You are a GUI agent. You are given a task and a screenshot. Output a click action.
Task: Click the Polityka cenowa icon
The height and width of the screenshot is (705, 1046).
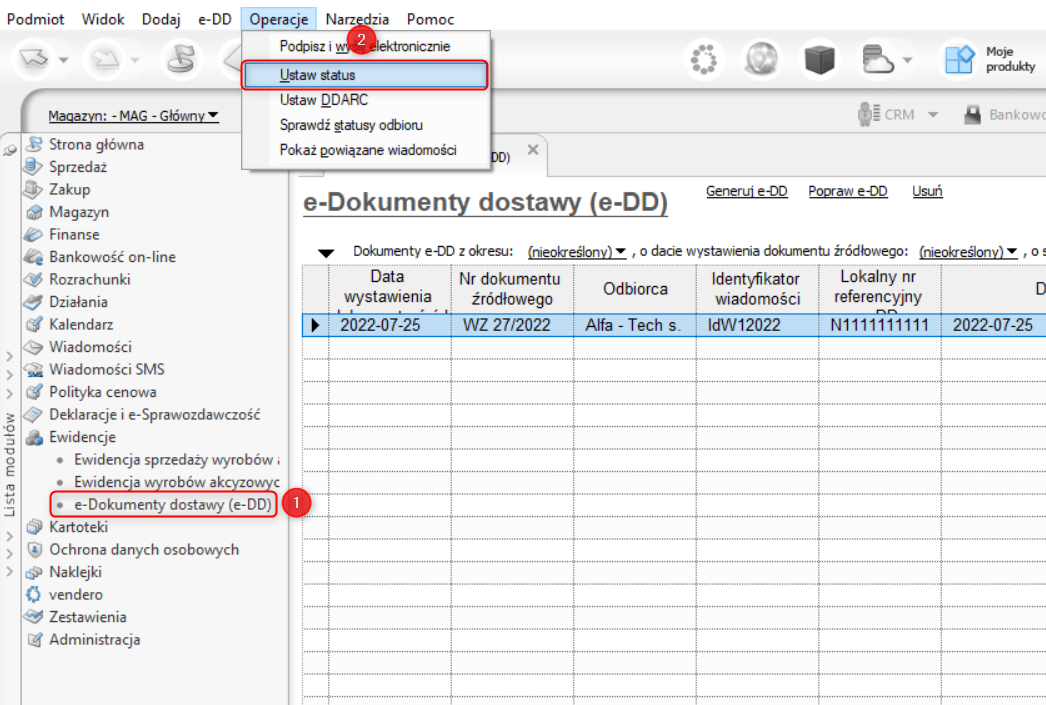(x=34, y=392)
